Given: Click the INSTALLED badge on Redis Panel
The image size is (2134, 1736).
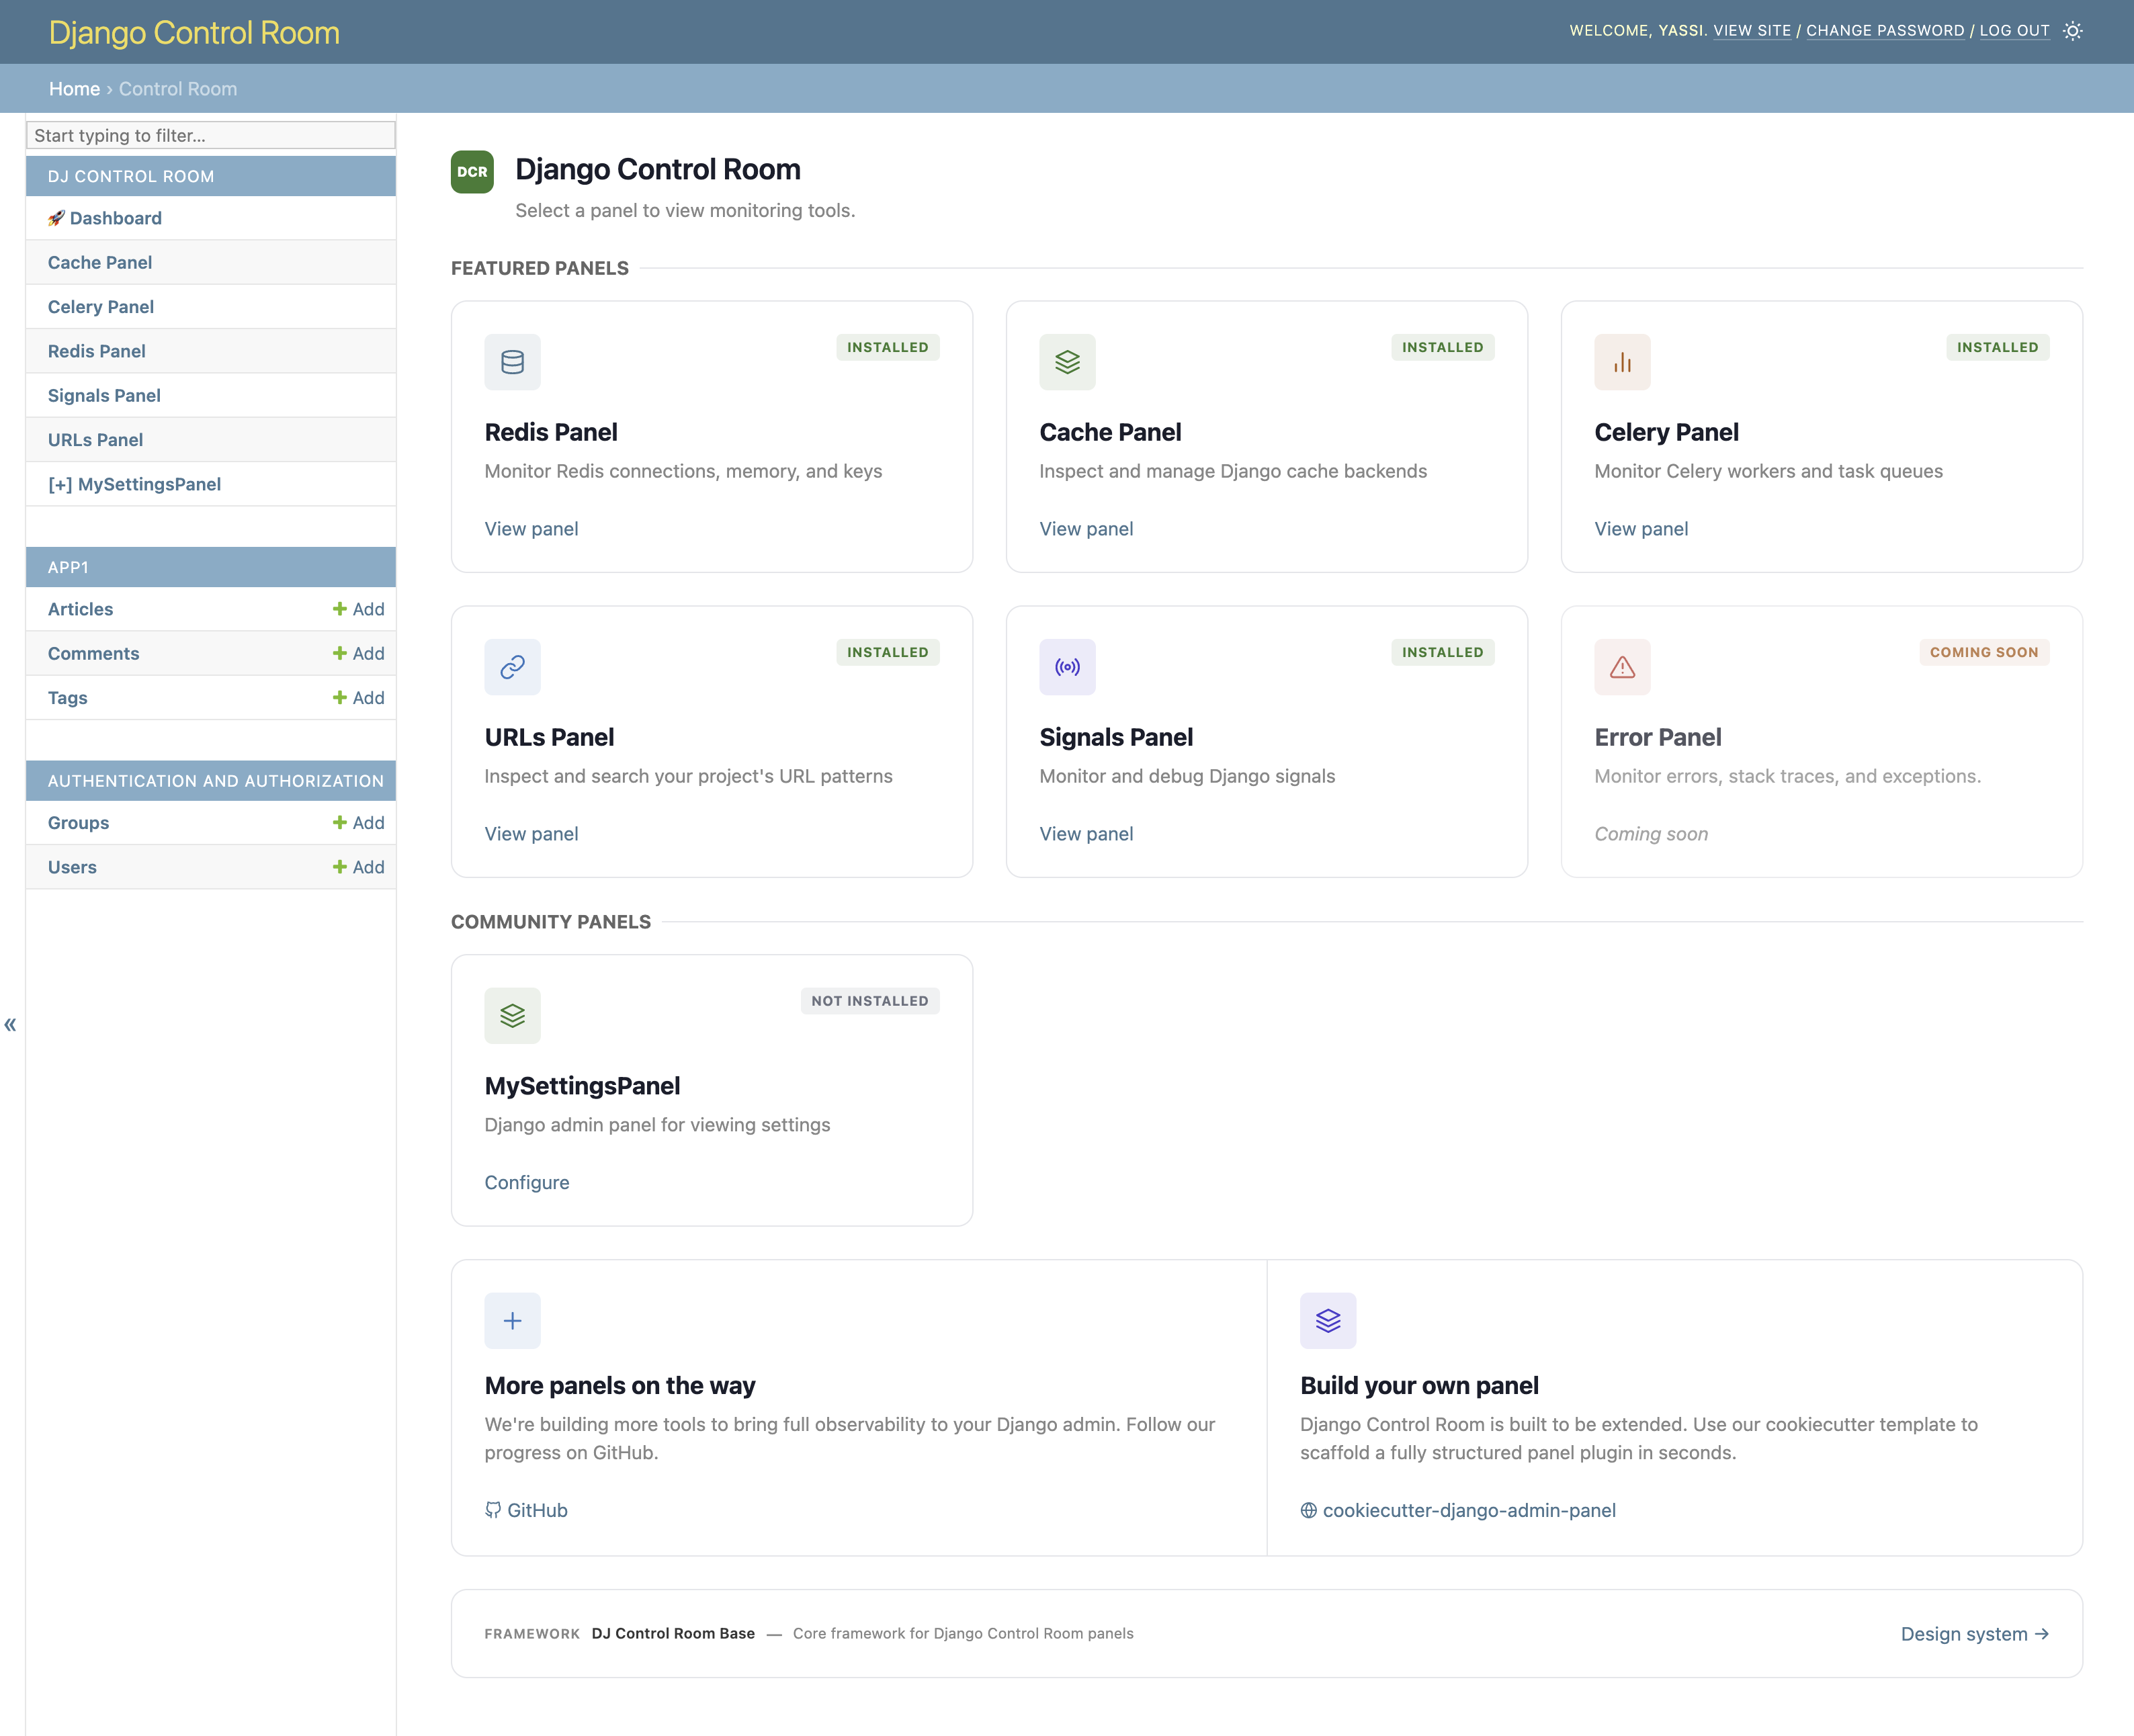Looking at the screenshot, I should tap(888, 347).
